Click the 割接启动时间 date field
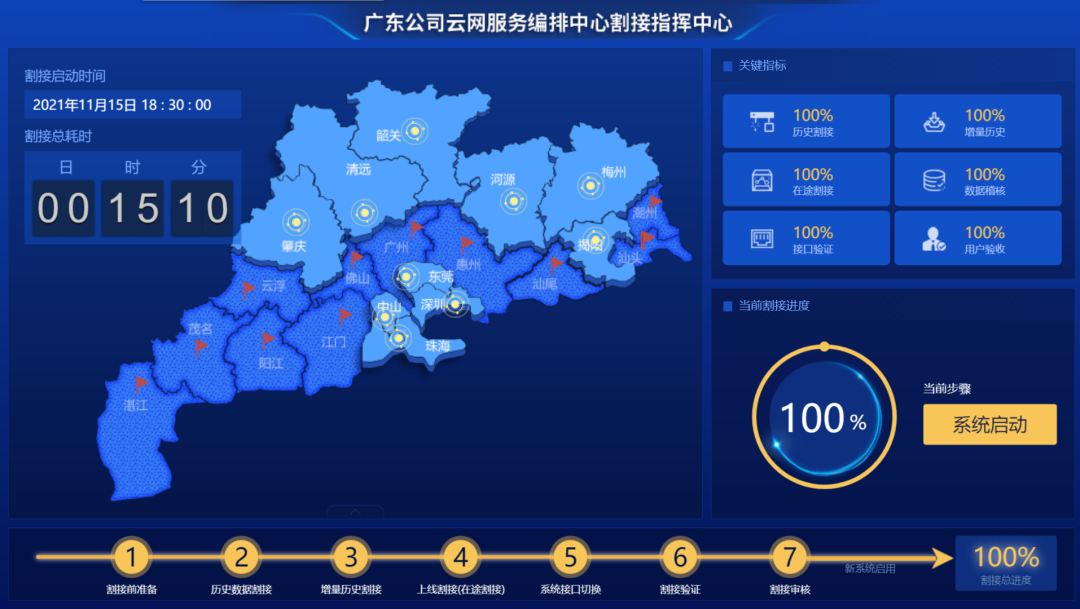Viewport: 1080px width, 609px height. (x=132, y=105)
